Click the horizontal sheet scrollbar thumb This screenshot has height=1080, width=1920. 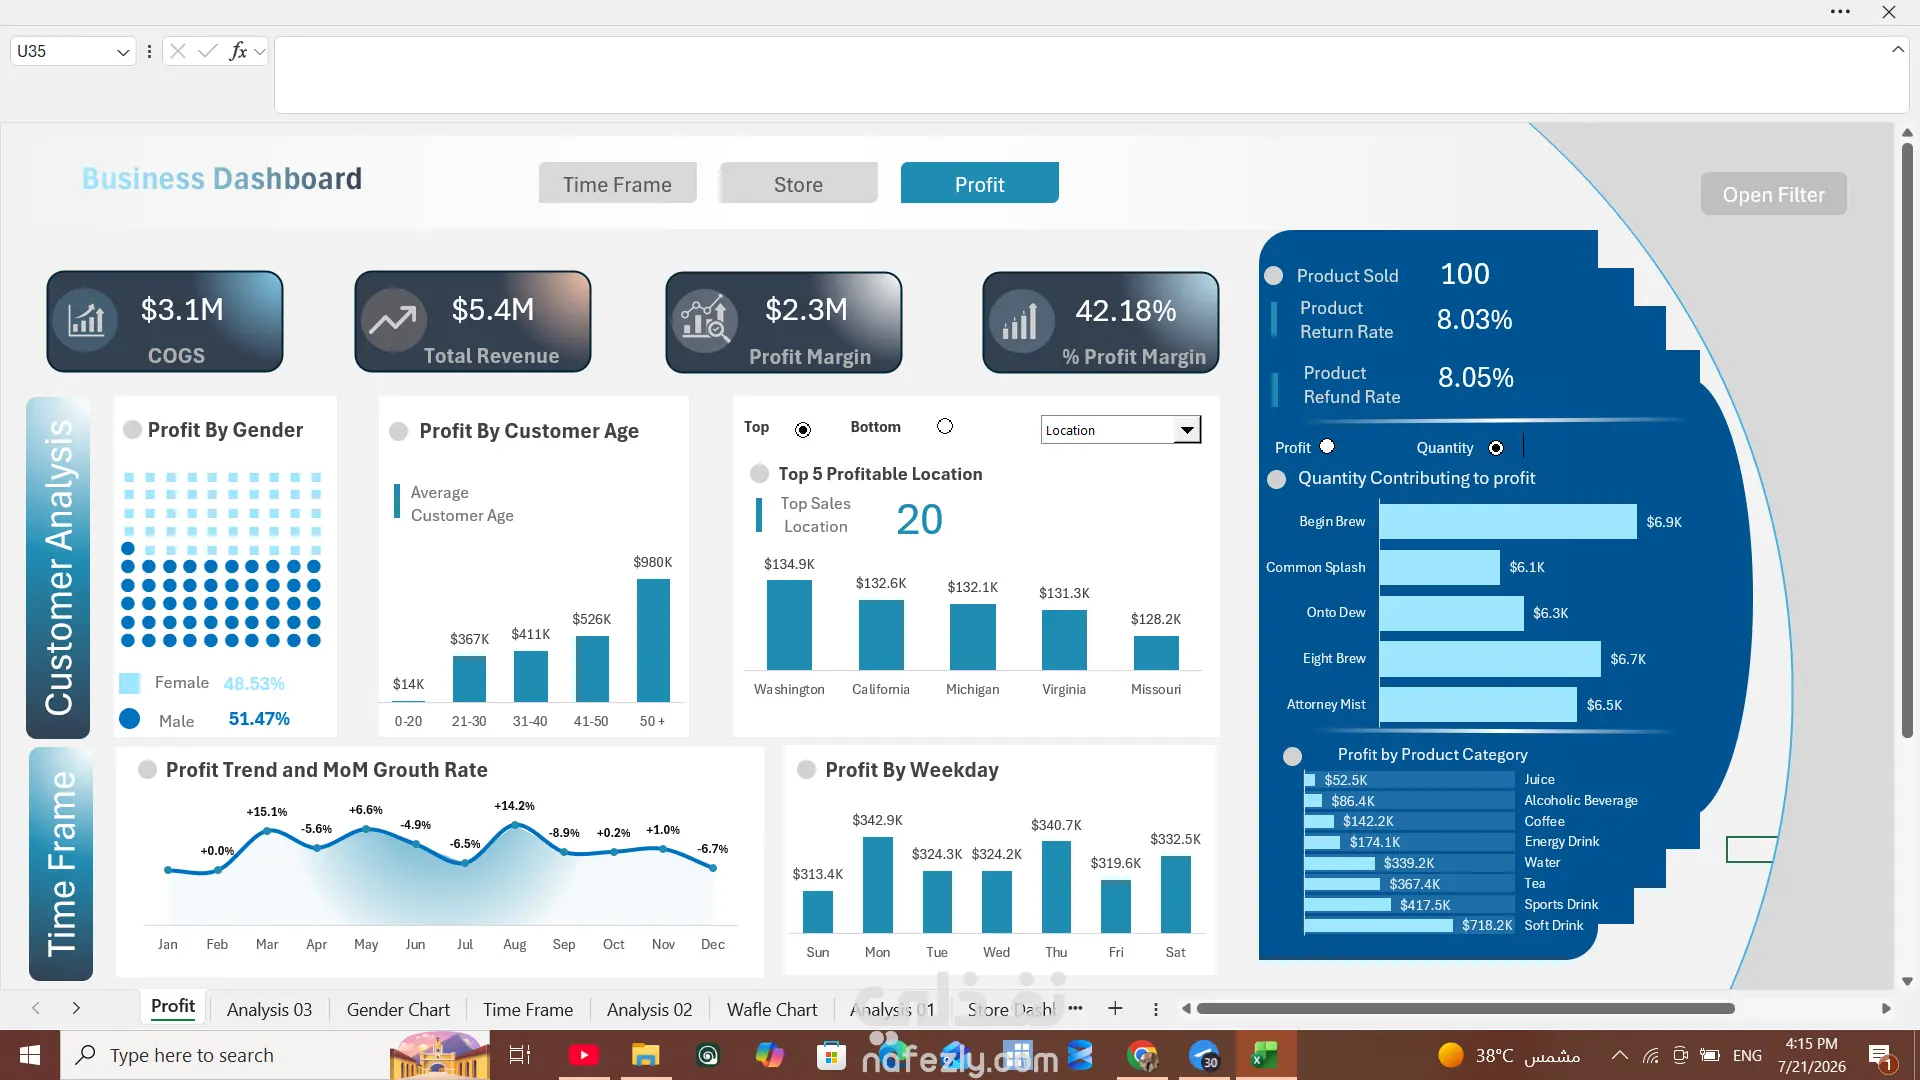(1465, 1009)
